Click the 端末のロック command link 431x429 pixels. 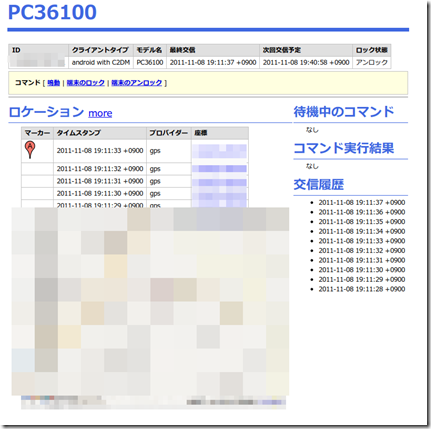86,83
